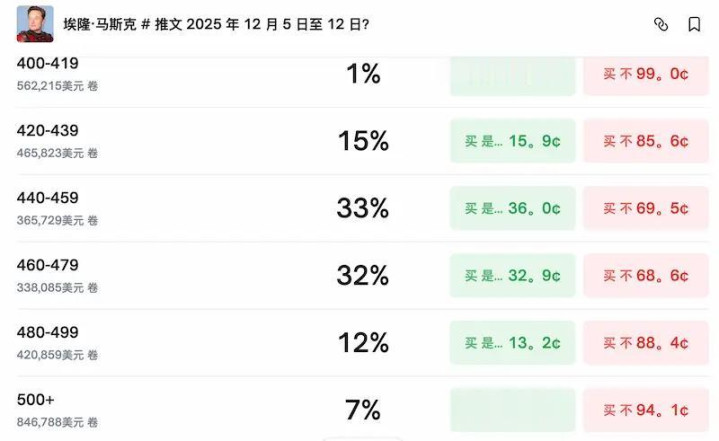Buy No at 99.0¢ for 400-419

pyautogui.click(x=645, y=75)
